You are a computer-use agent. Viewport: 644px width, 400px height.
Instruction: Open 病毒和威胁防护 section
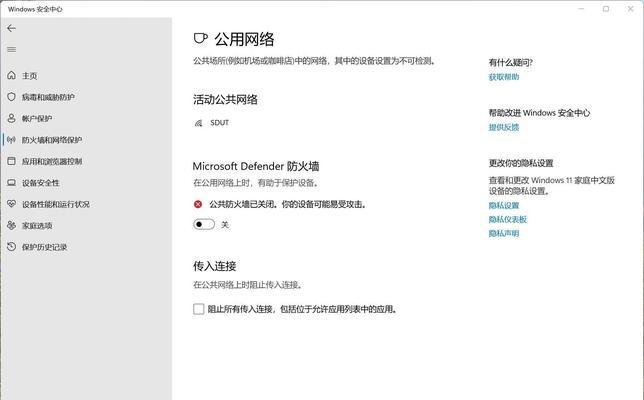pyautogui.click(x=48, y=97)
